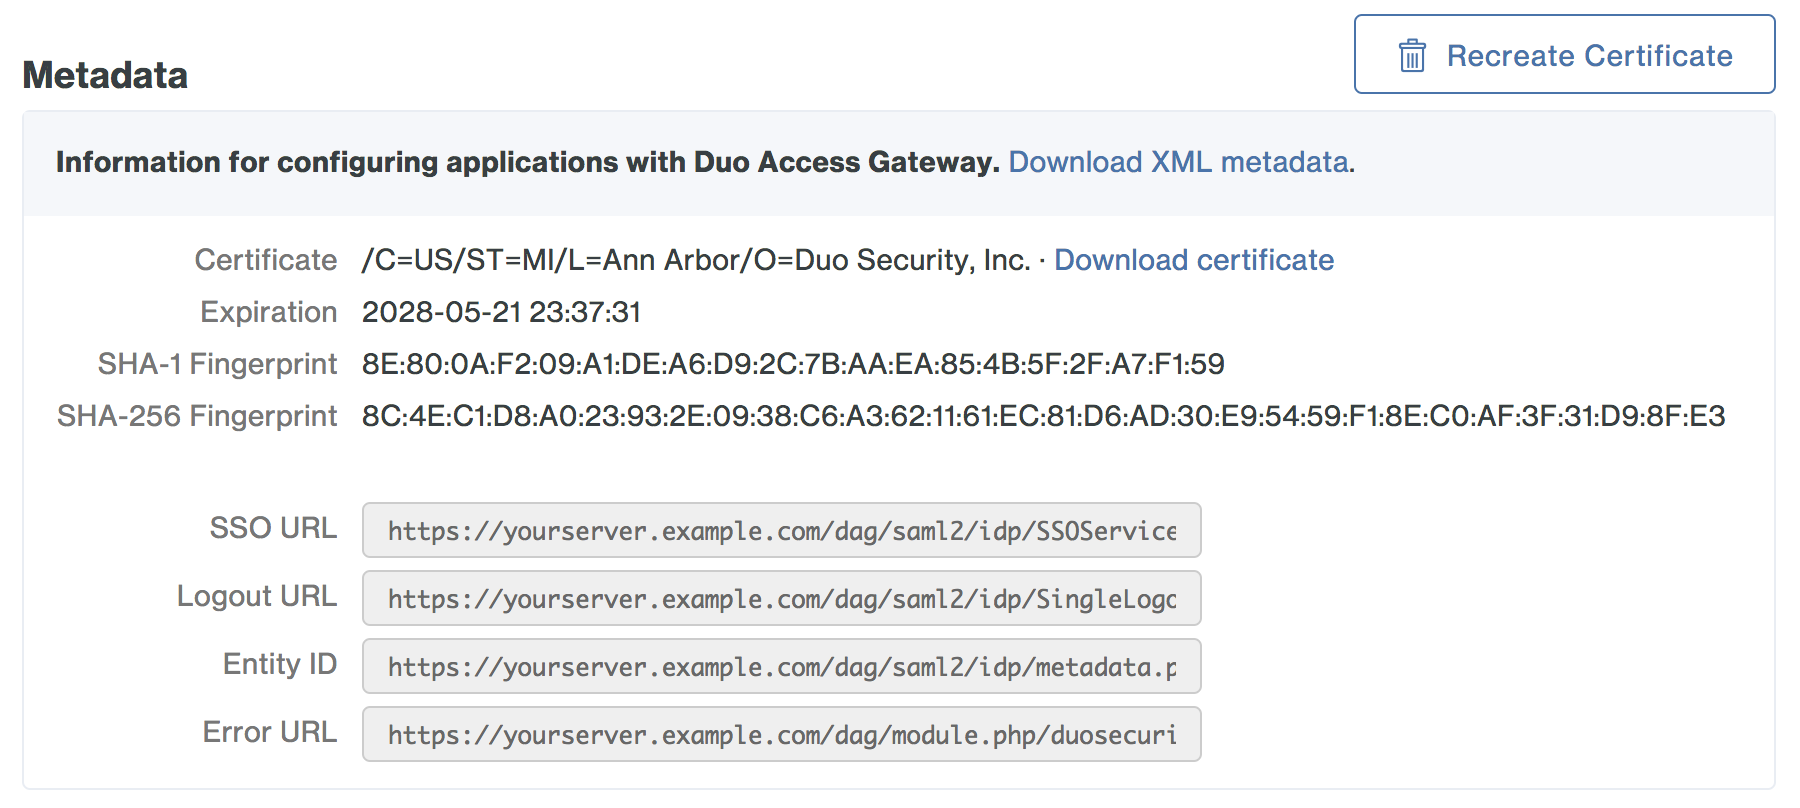Select the Logout URL text box
This screenshot has width=1800, height=808.
coord(781,598)
